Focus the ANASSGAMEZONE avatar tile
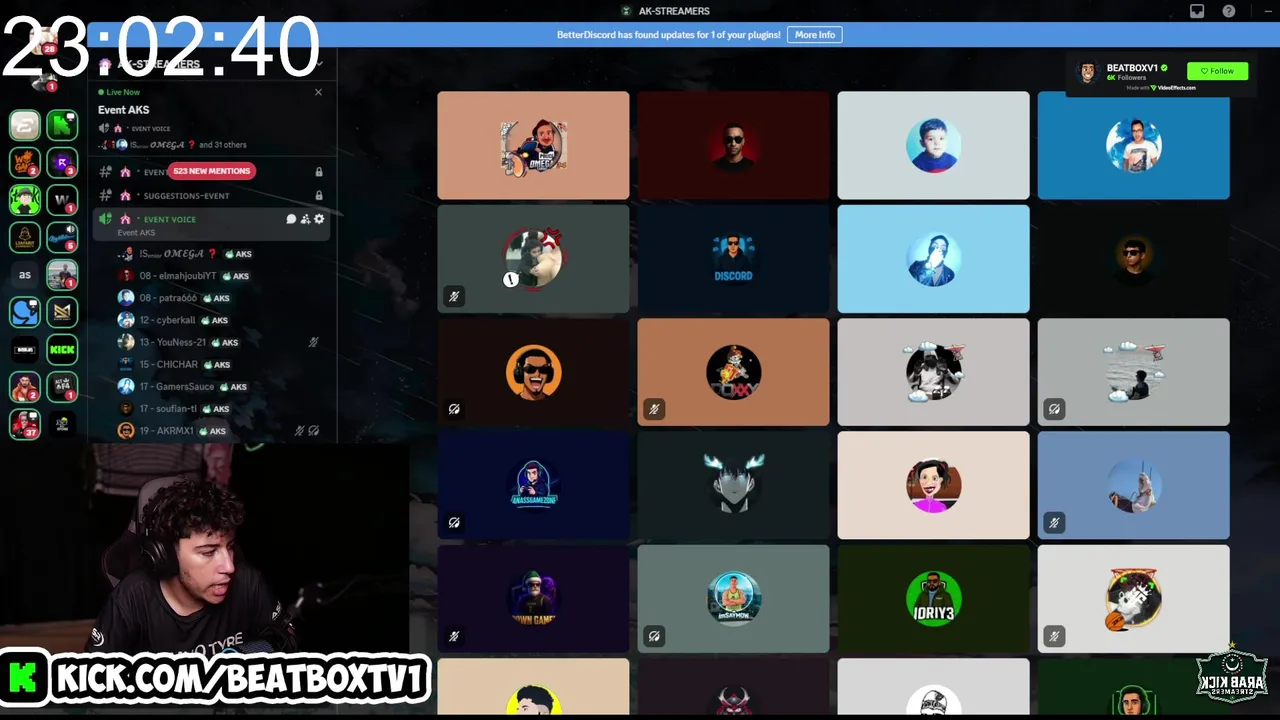Image resolution: width=1280 pixels, height=720 pixels. pyautogui.click(x=533, y=485)
